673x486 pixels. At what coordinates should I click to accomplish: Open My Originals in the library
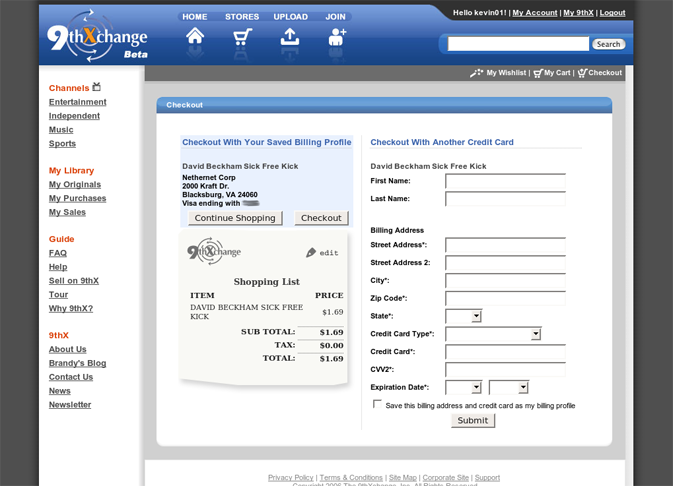pos(75,185)
